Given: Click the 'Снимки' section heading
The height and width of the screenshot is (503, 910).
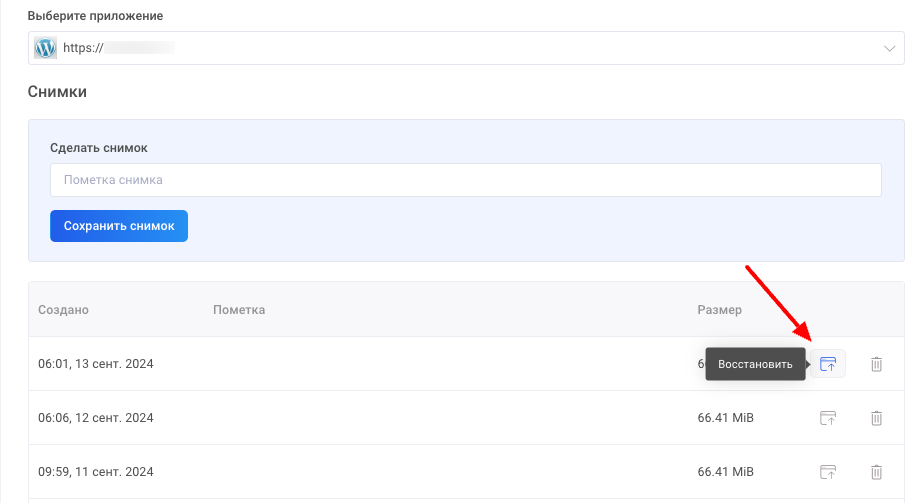Looking at the screenshot, I should click(57, 92).
